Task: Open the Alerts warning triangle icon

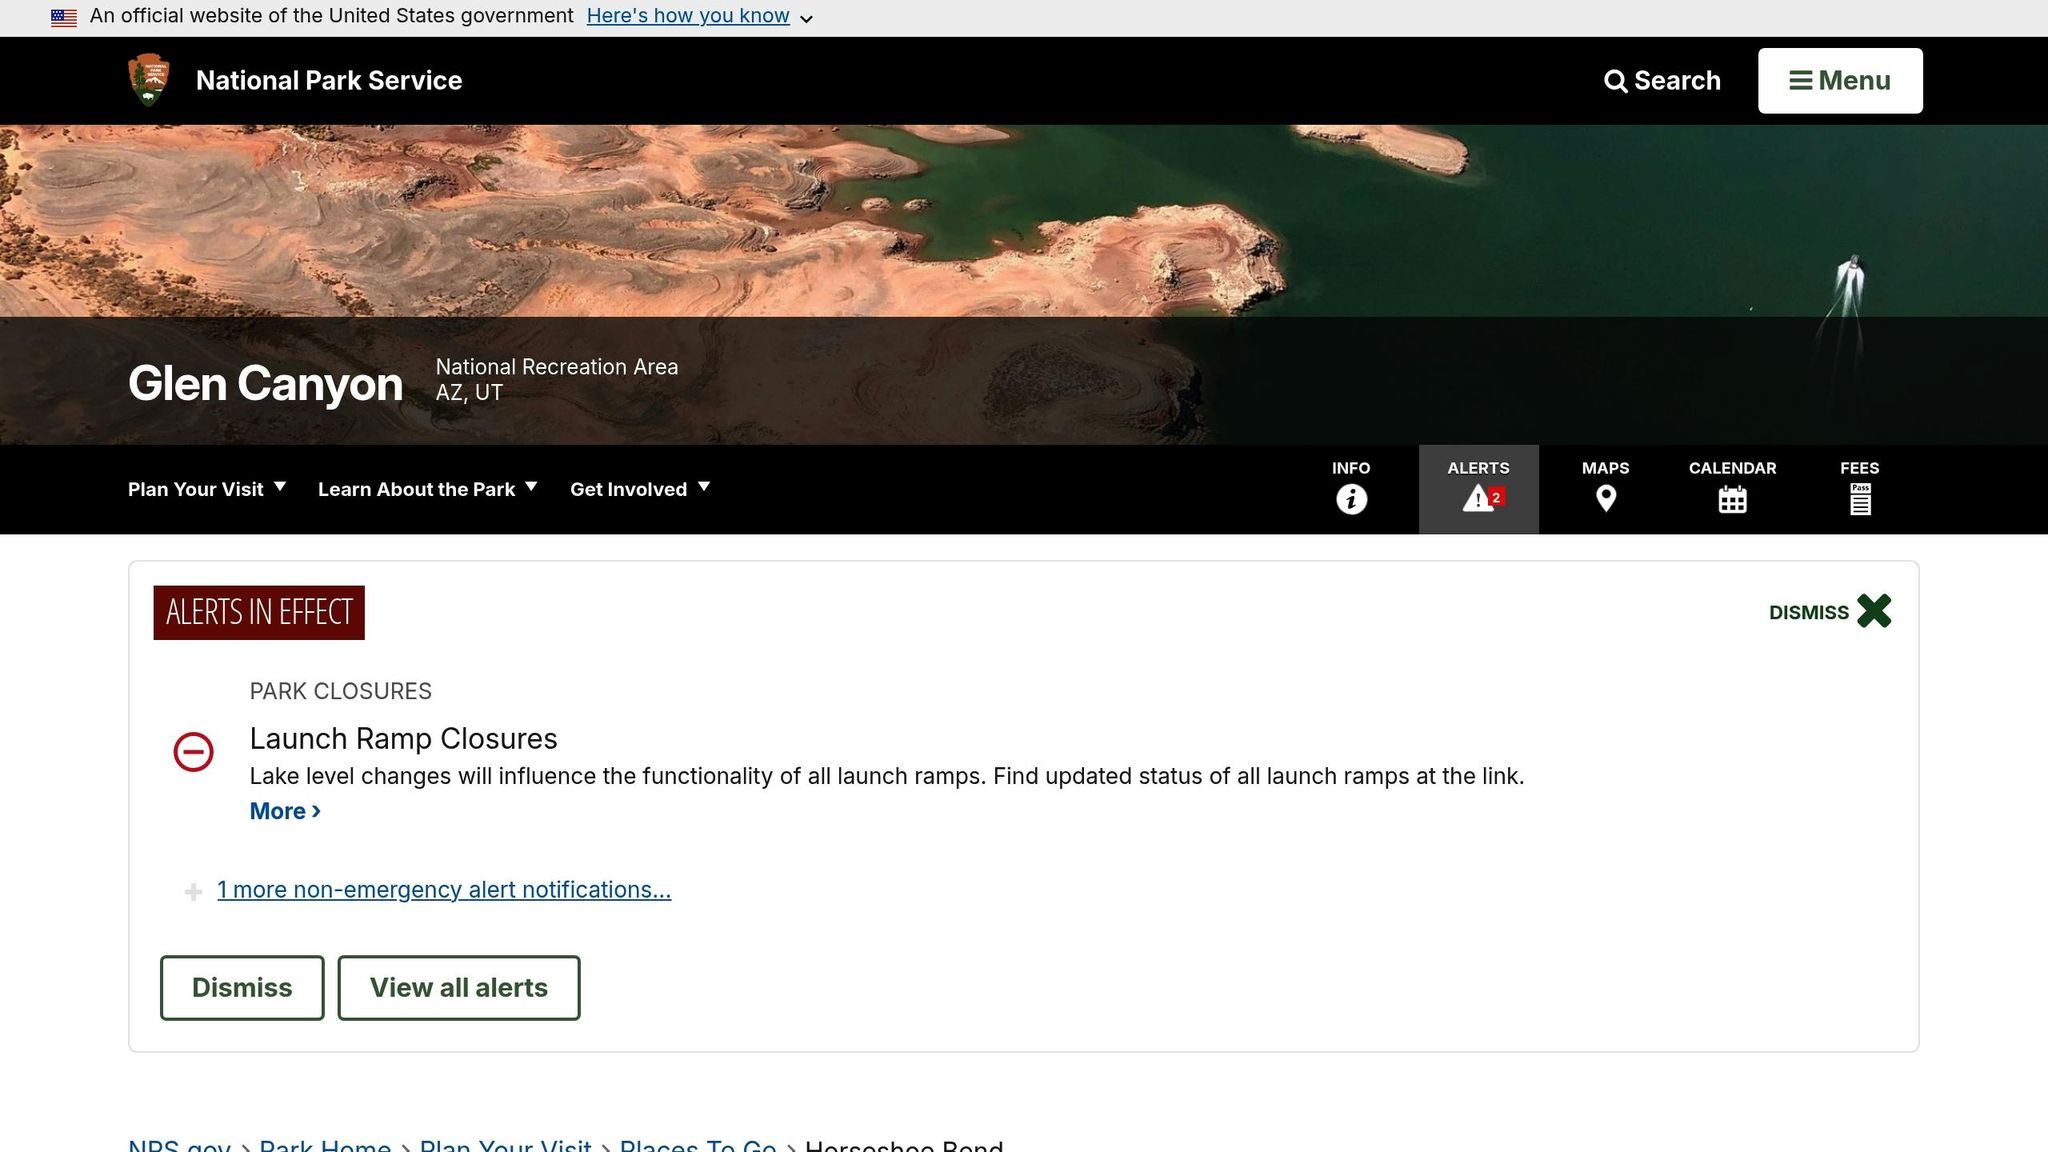Action: [x=1478, y=498]
